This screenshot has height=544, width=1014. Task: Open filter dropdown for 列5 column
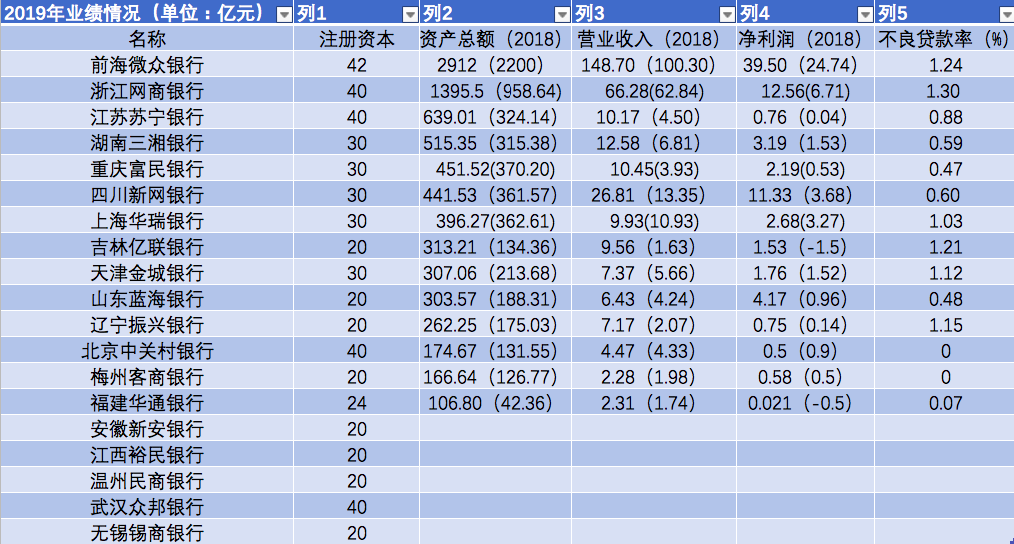(x=1006, y=14)
